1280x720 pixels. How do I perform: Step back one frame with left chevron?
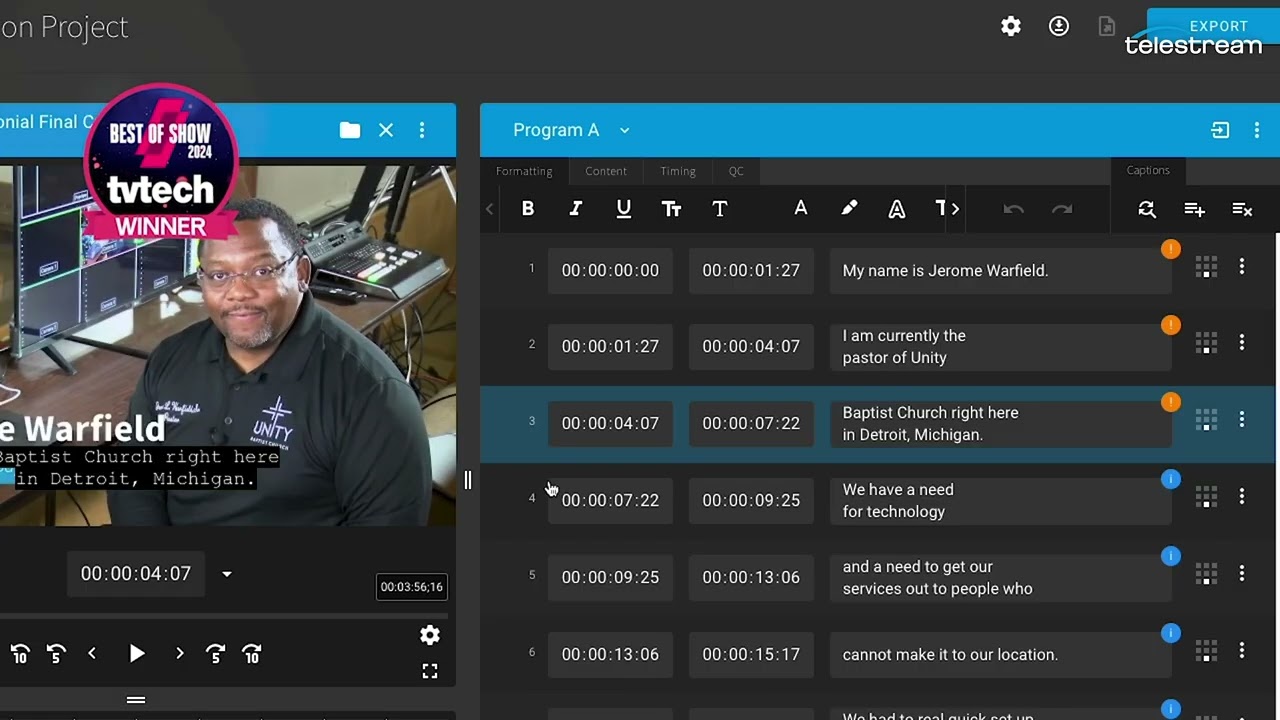click(92, 653)
